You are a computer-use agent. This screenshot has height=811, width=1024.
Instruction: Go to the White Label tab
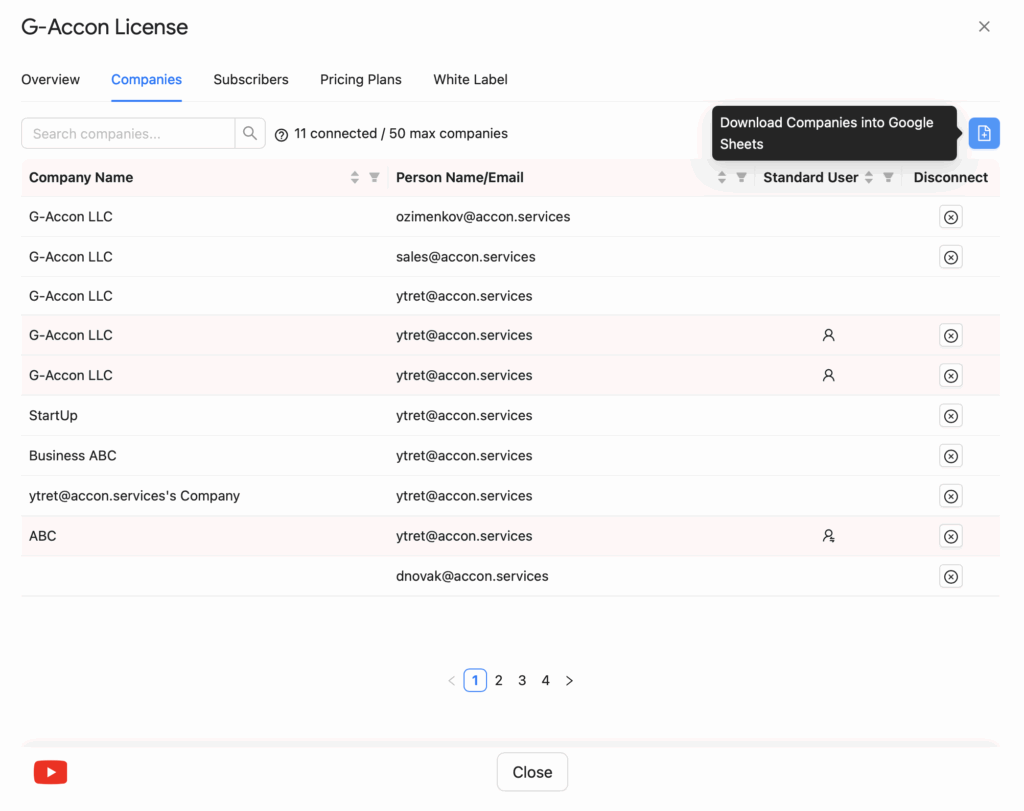470,80
